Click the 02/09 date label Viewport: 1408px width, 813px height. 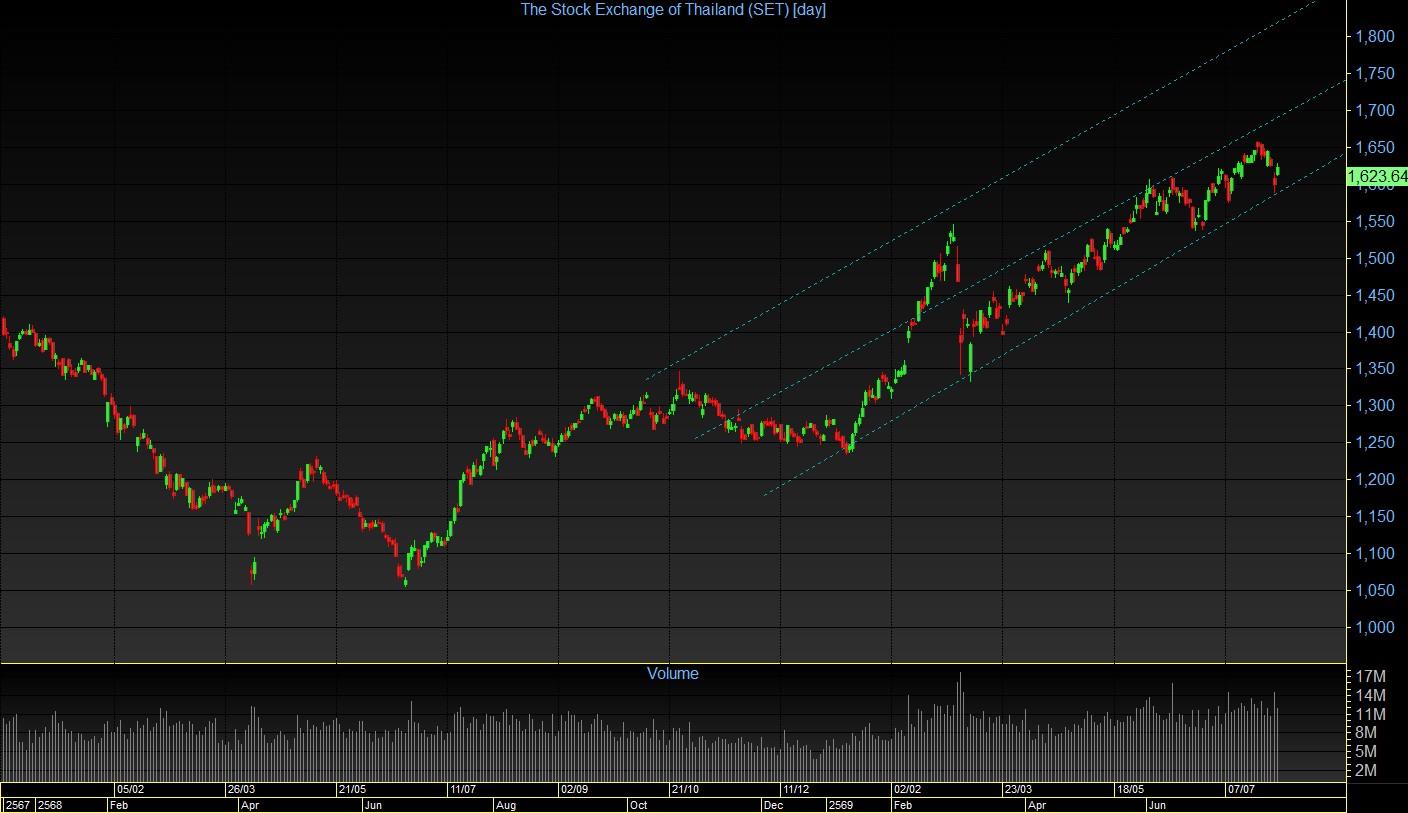[x=575, y=790]
